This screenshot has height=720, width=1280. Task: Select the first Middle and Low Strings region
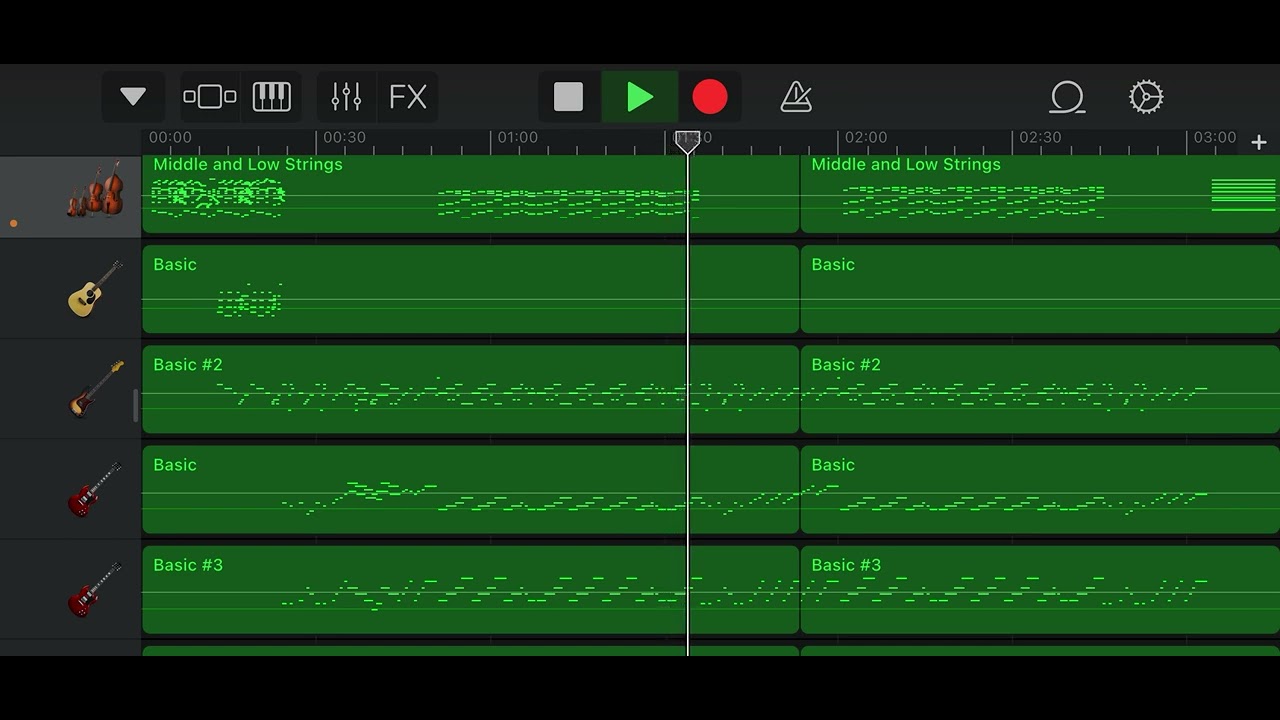tap(471, 194)
